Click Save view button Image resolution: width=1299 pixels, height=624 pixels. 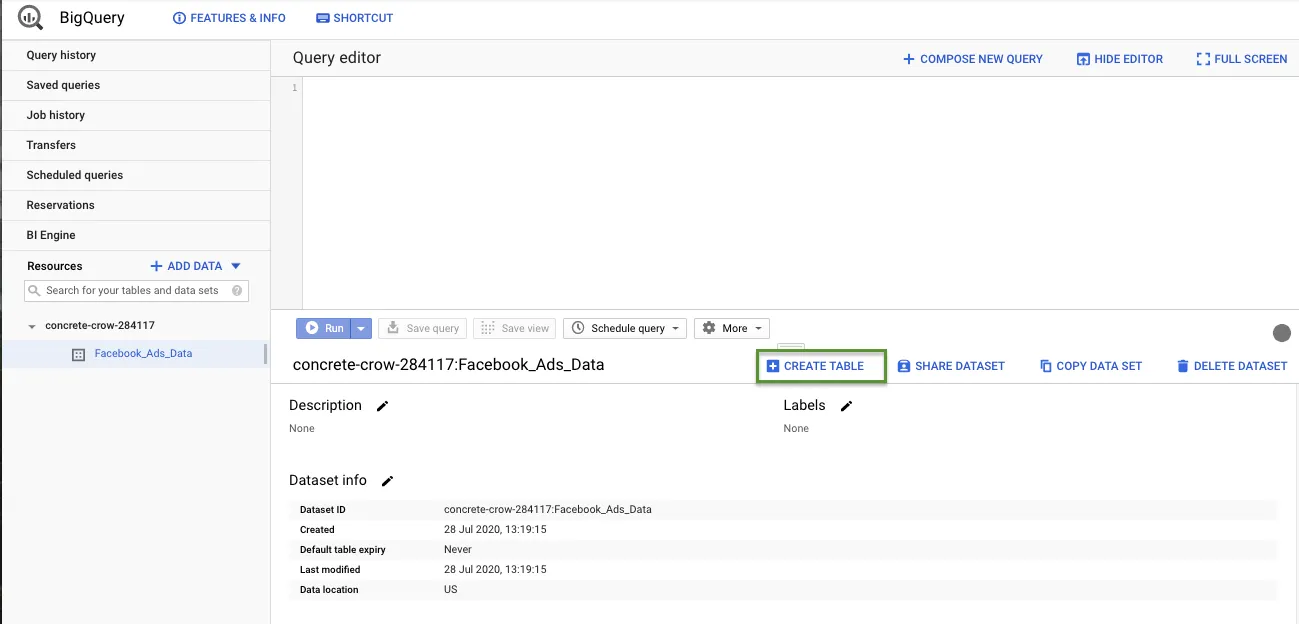(x=515, y=328)
